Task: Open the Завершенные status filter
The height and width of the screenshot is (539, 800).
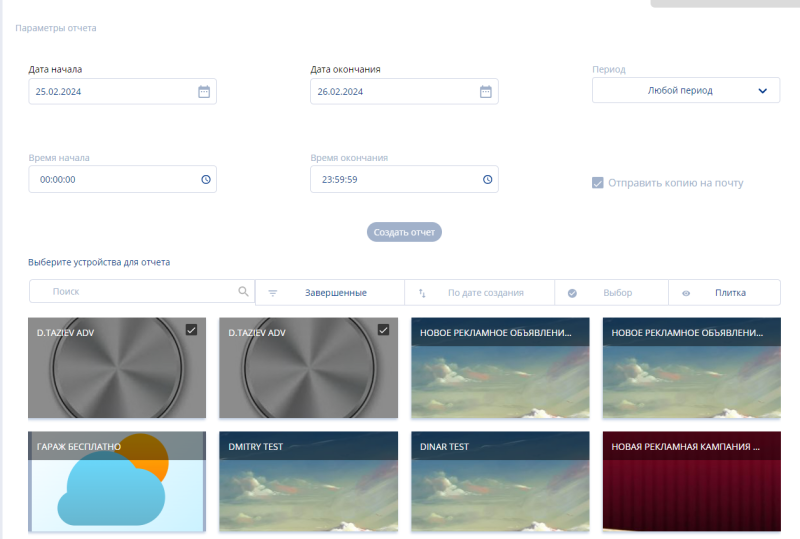Action: [x=335, y=293]
